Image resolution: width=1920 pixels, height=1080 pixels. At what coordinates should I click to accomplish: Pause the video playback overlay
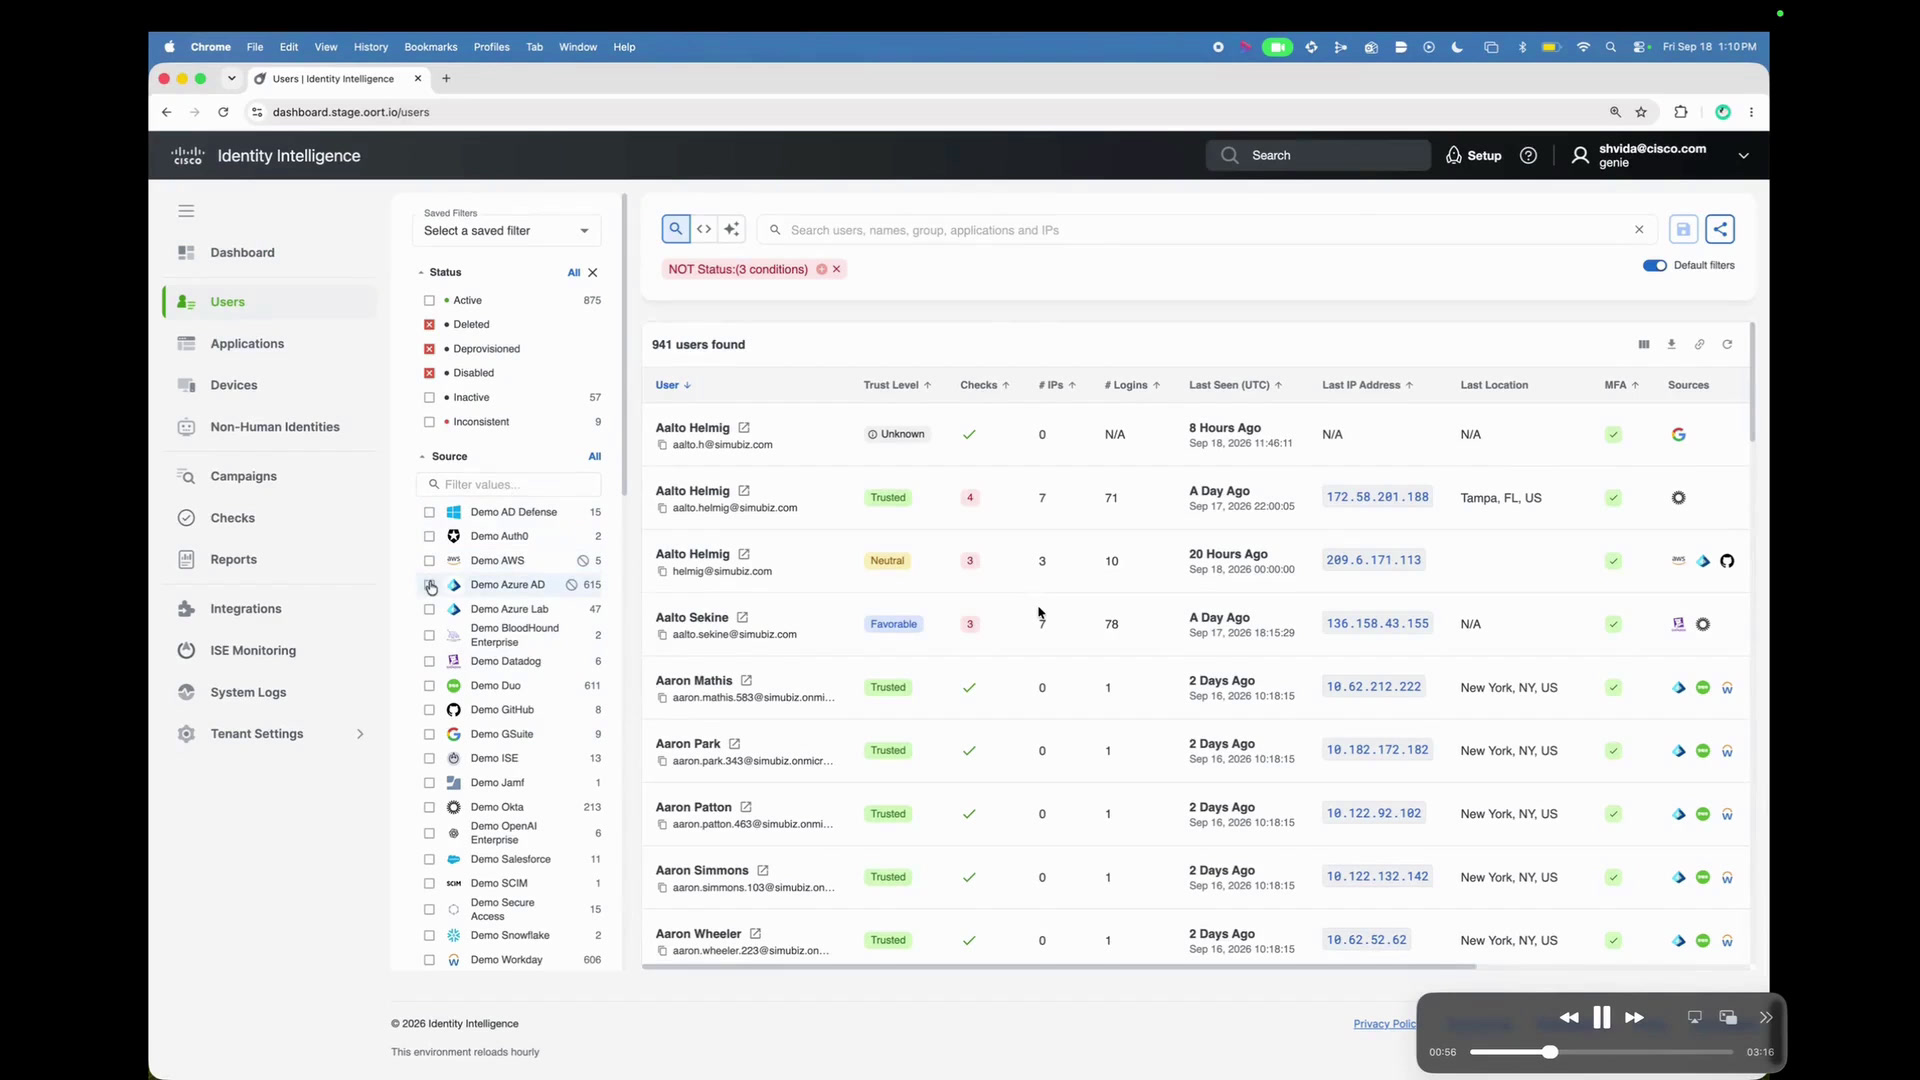click(x=1602, y=1017)
